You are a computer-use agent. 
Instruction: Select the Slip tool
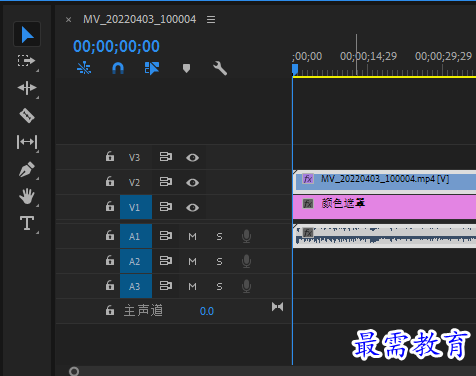coord(27,142)
